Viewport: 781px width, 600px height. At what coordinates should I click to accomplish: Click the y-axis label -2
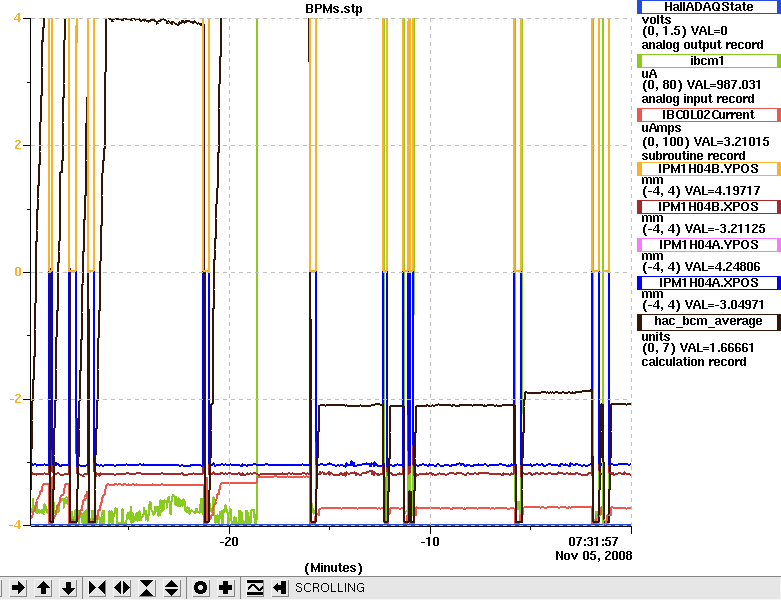[16, 399]
